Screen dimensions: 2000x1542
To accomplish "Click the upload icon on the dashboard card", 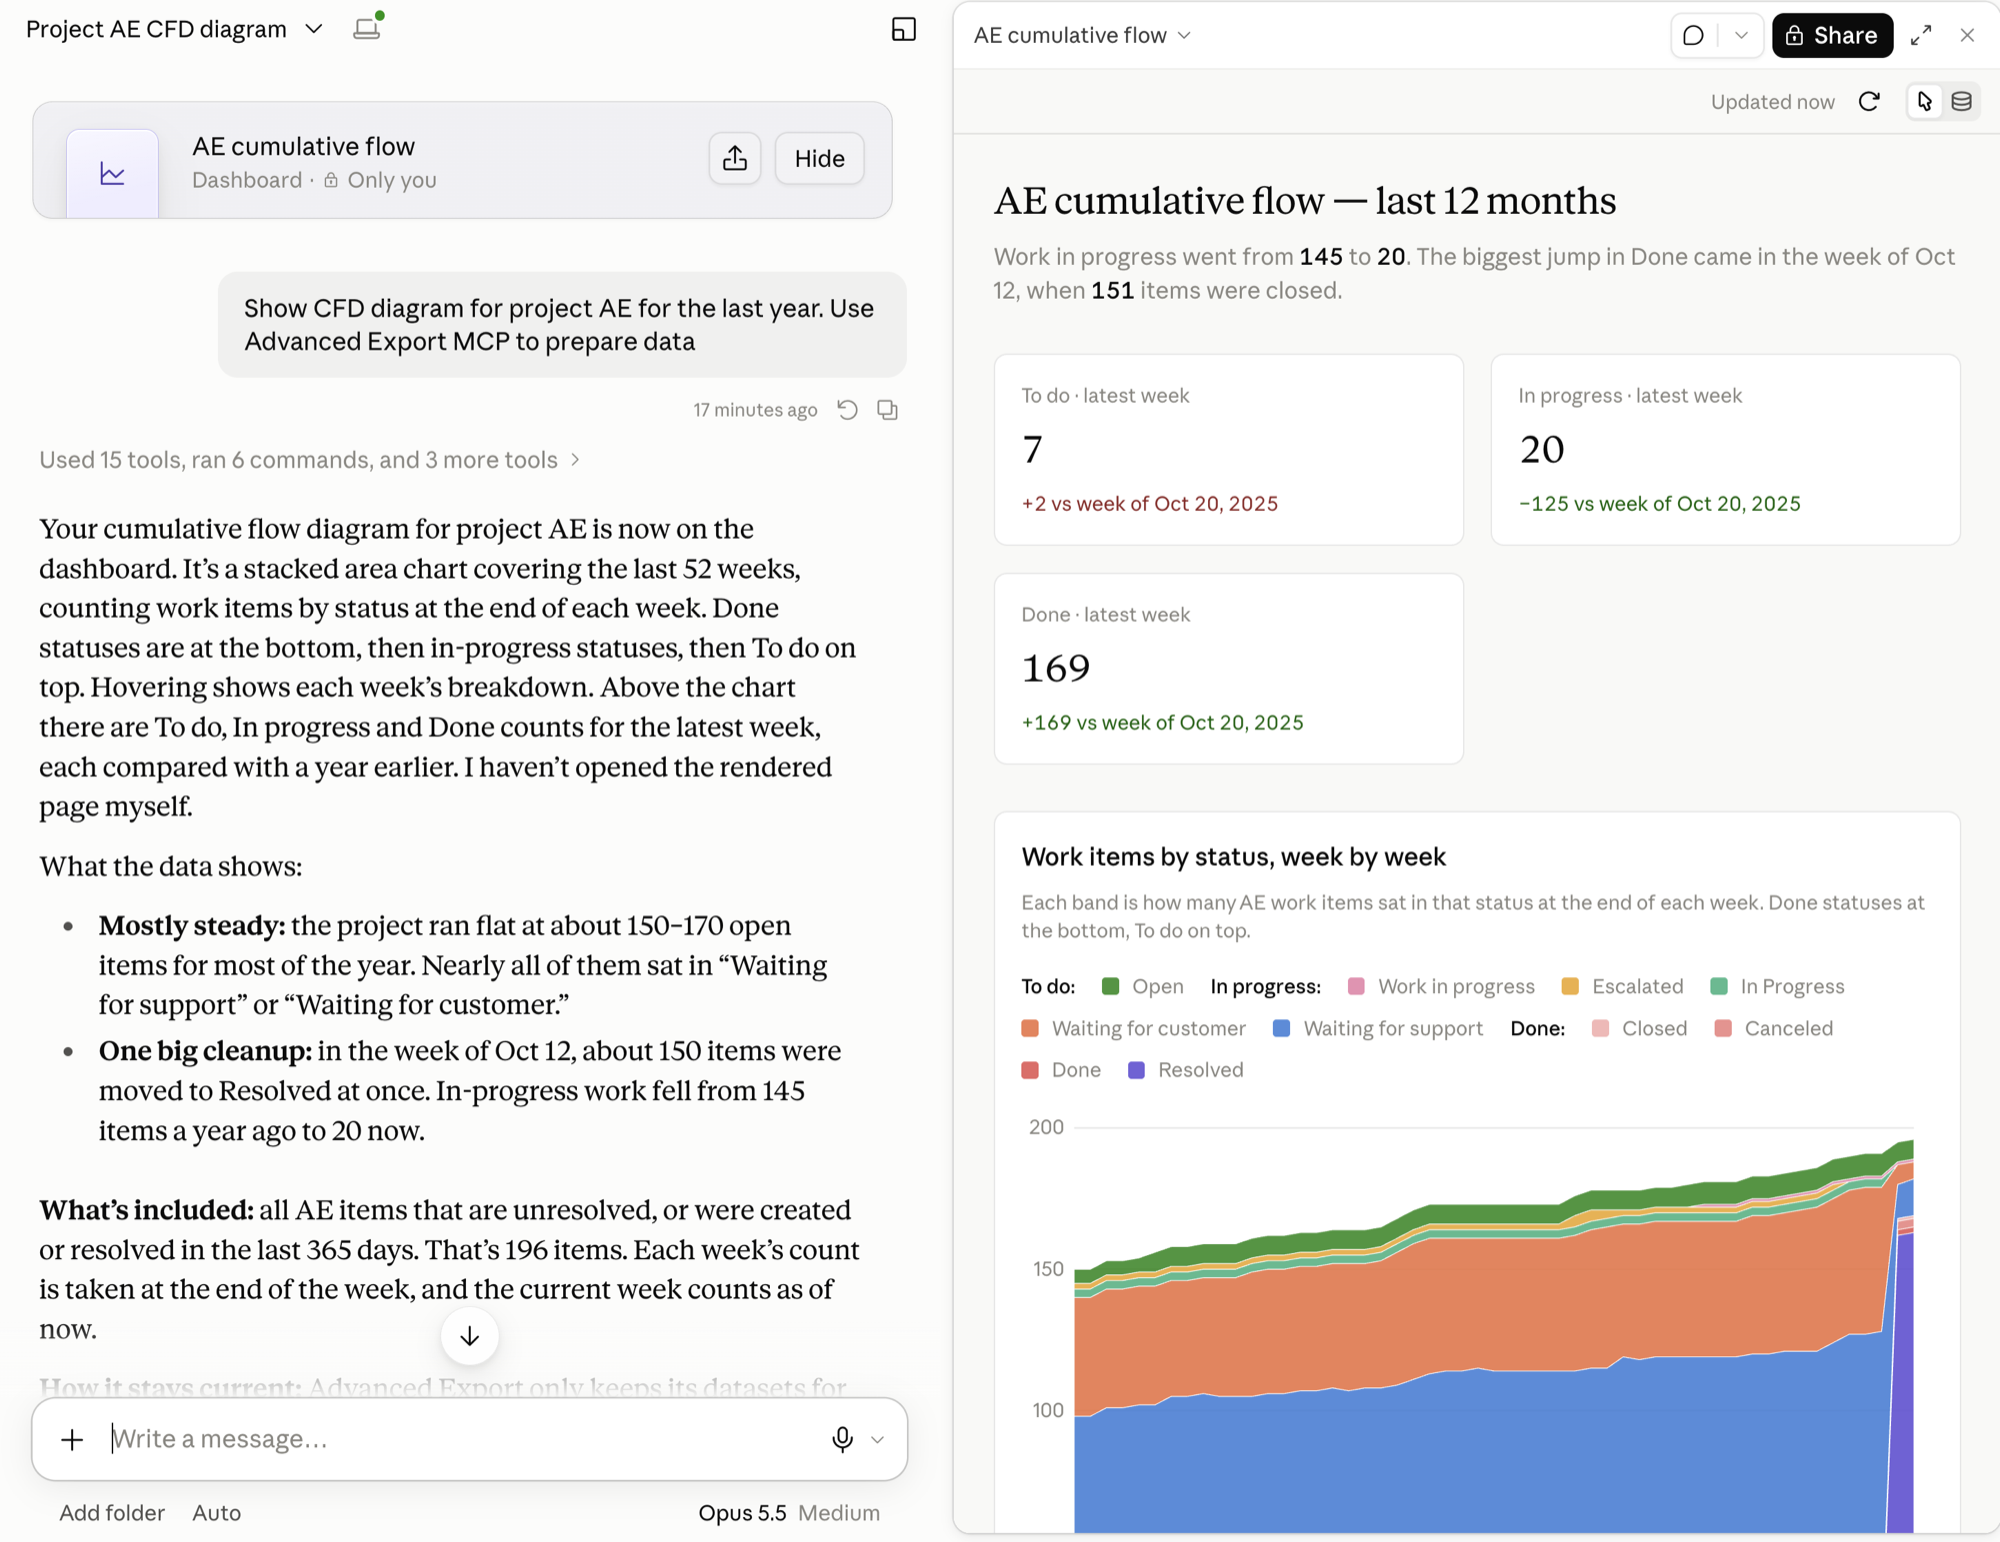I will point(735,158).
